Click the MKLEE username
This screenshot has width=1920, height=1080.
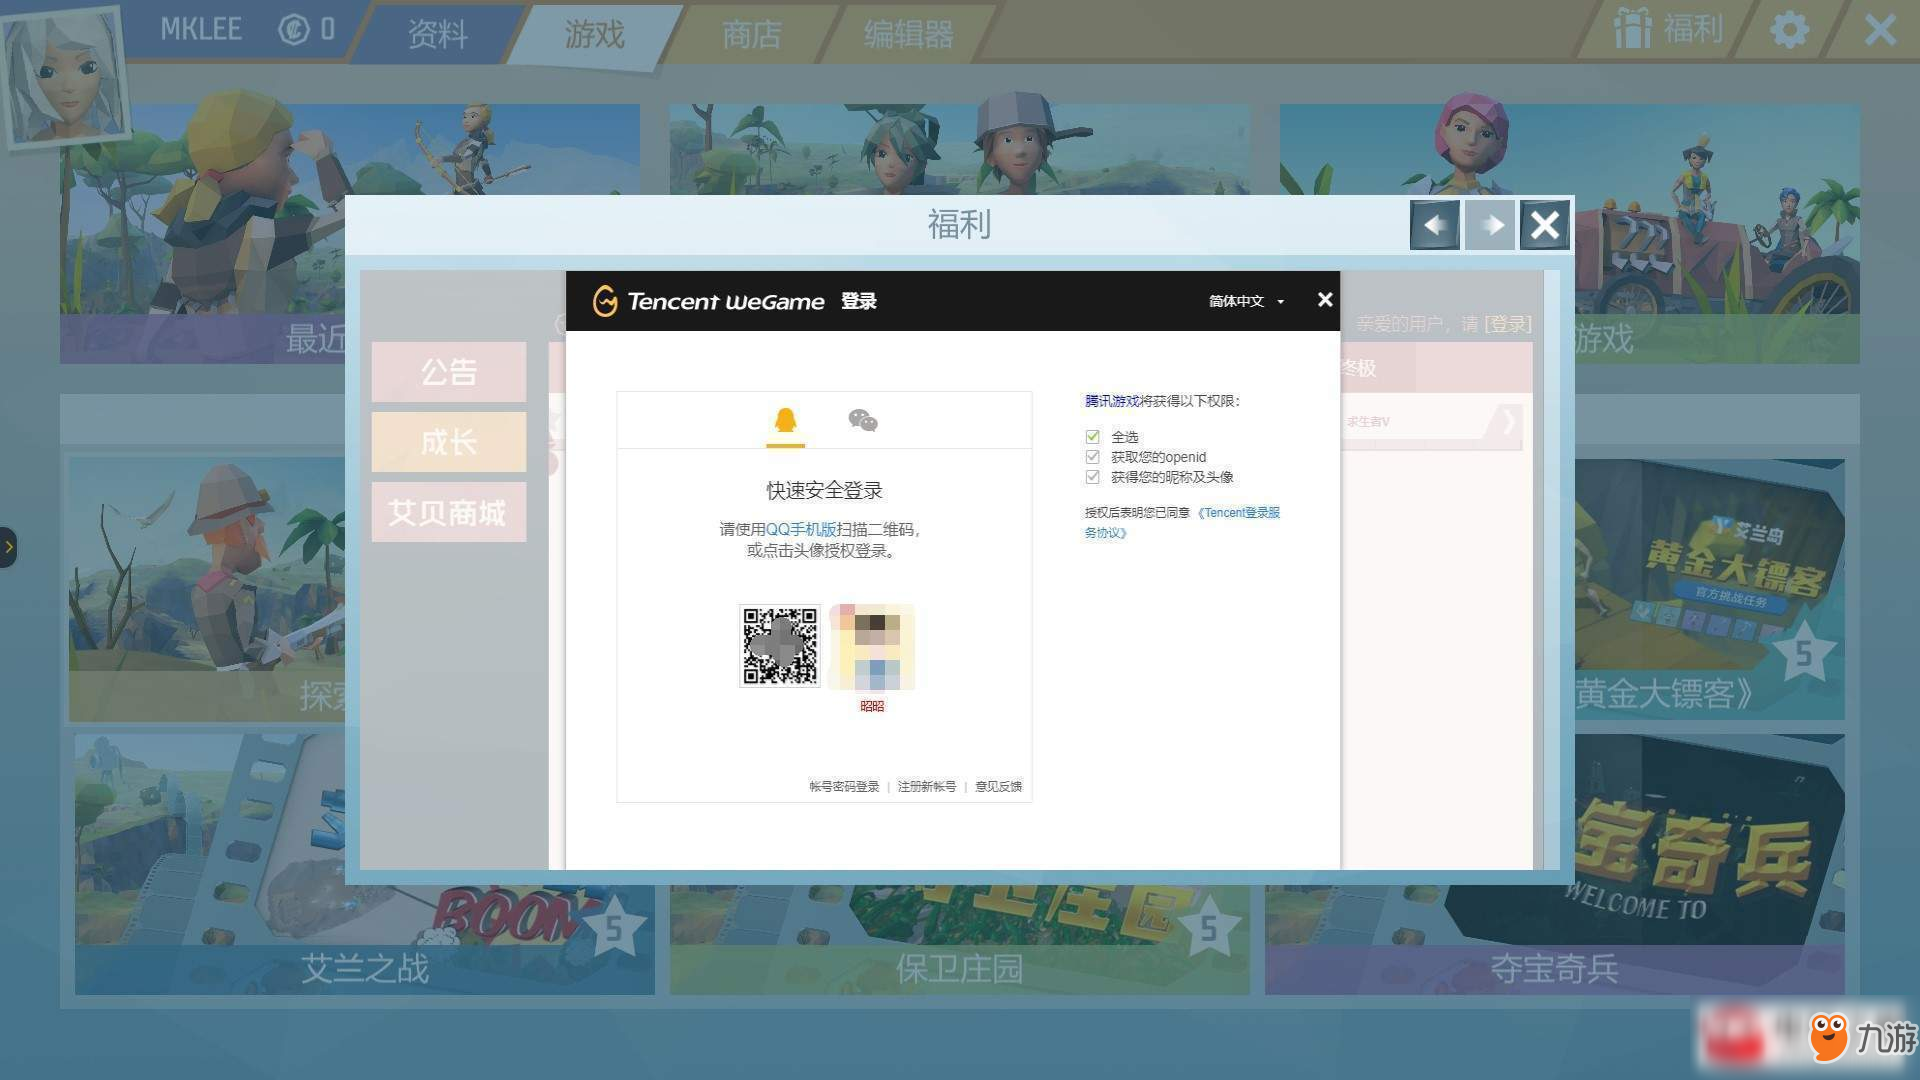[201, 30]
